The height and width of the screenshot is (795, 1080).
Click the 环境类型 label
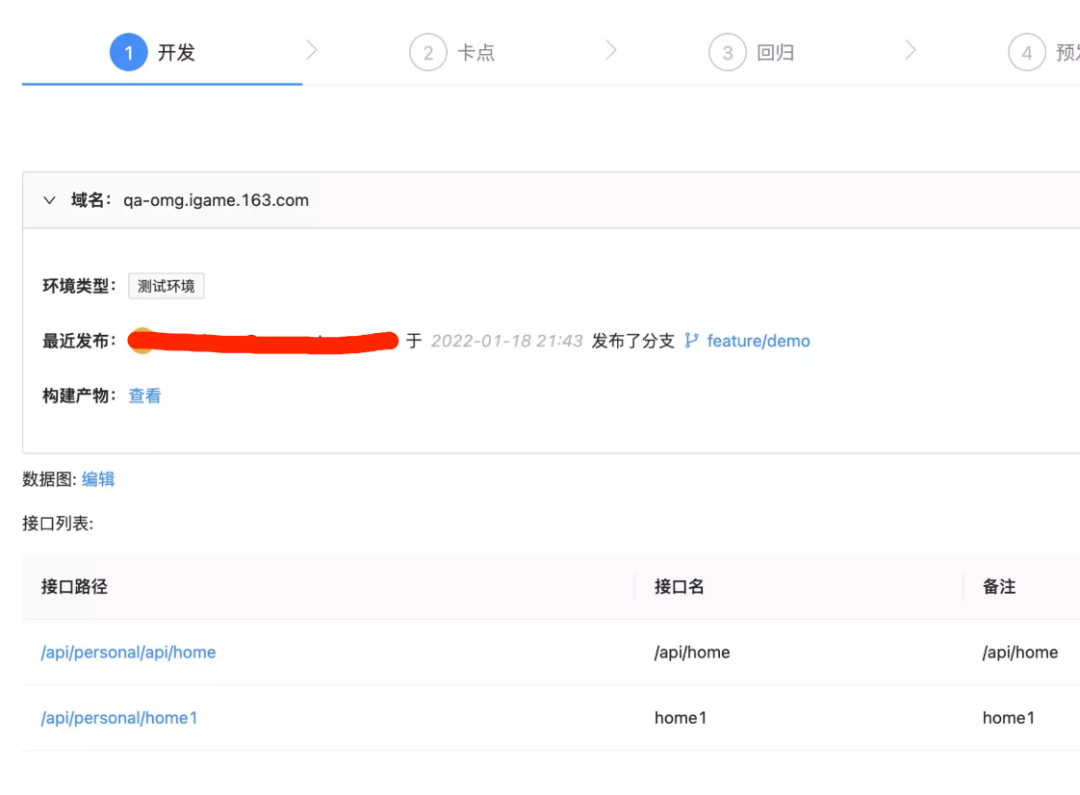[x=79, y=286]
